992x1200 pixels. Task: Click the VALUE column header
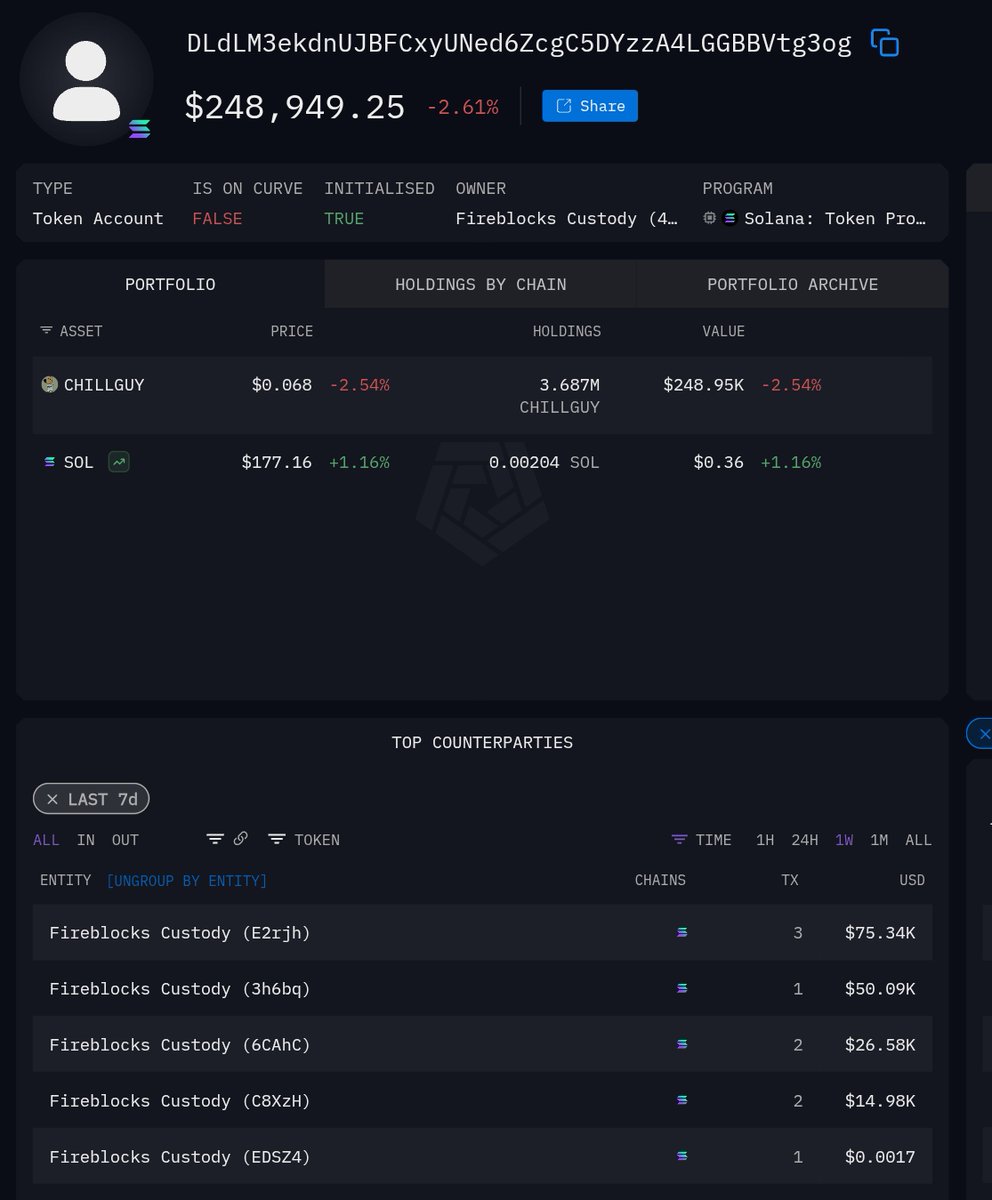click(x=723, y=331)
